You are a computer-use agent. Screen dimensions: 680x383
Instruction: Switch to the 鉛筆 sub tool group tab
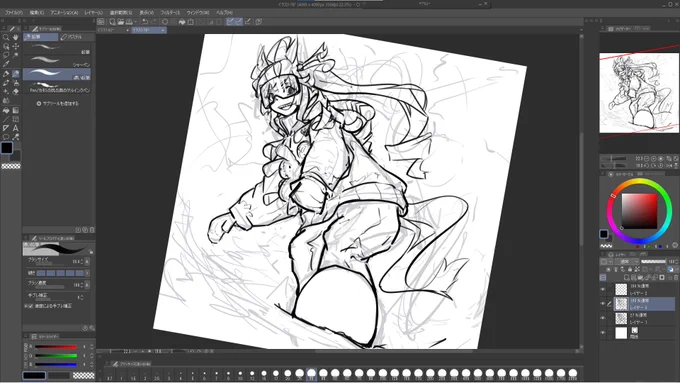(x=41, y=37)
